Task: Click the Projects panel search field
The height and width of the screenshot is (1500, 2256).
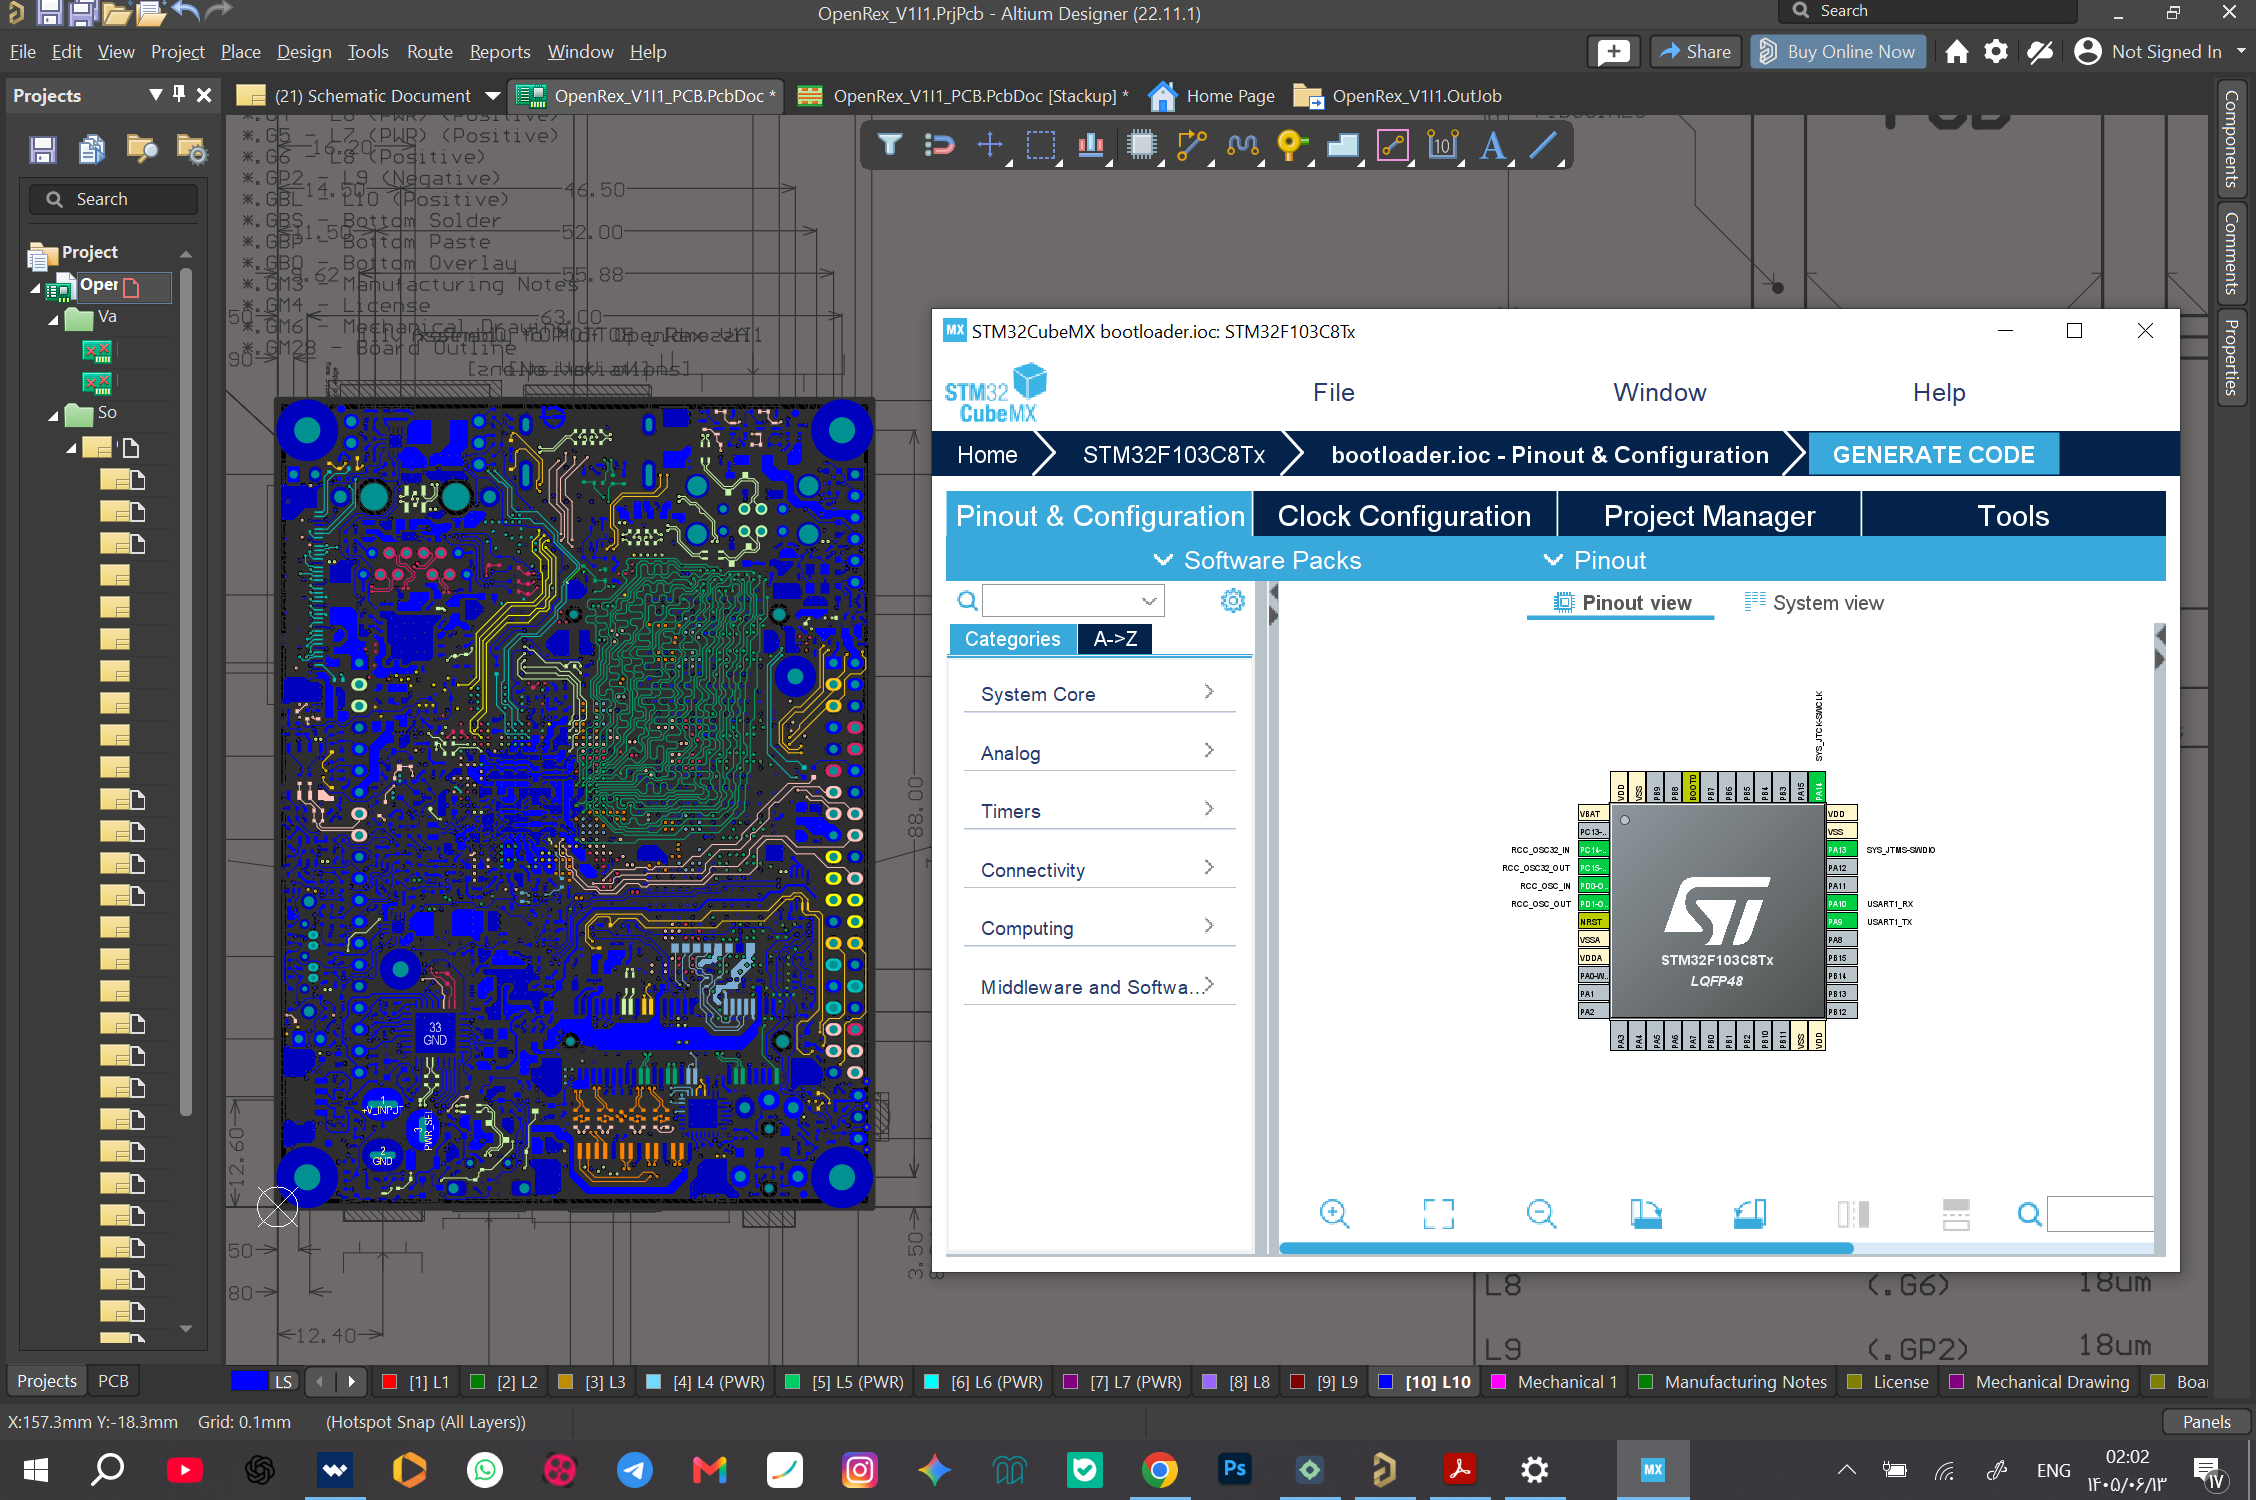Action: point(114,199)
